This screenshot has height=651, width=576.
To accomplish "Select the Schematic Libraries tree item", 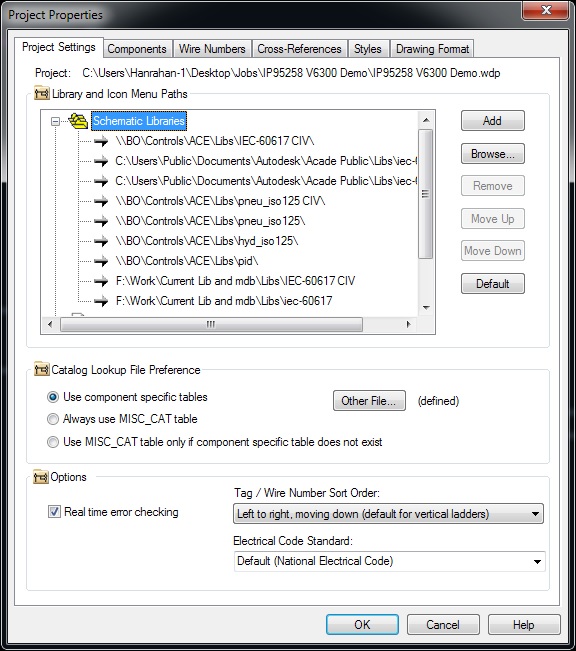I will click(139, 121).
